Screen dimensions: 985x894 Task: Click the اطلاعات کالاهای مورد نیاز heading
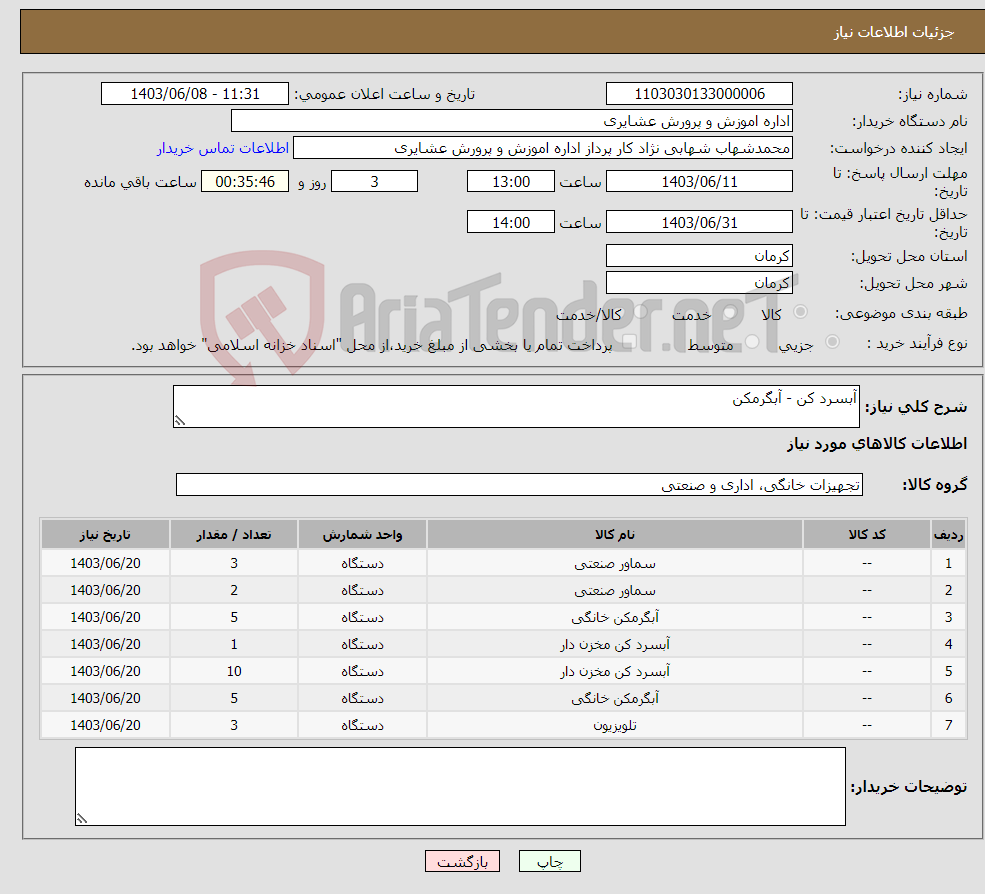[877, 444]
